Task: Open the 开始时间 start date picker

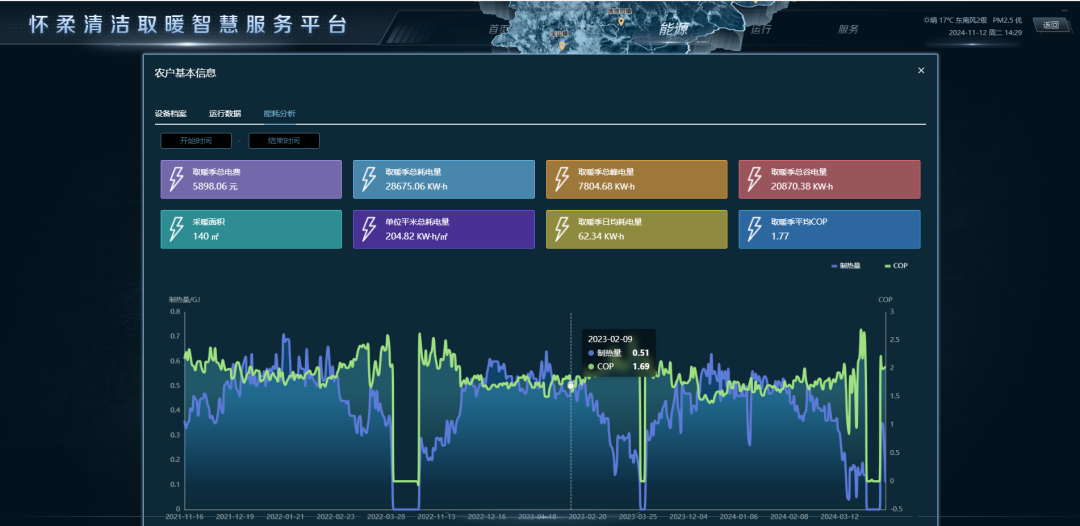Action: tap(196, 141)
